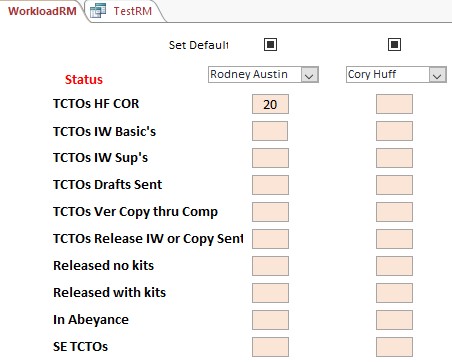This screenshot has height=362, width=452.
Task: Toggle Set Default checkbox above Rodney Austin
Action: 270,44
